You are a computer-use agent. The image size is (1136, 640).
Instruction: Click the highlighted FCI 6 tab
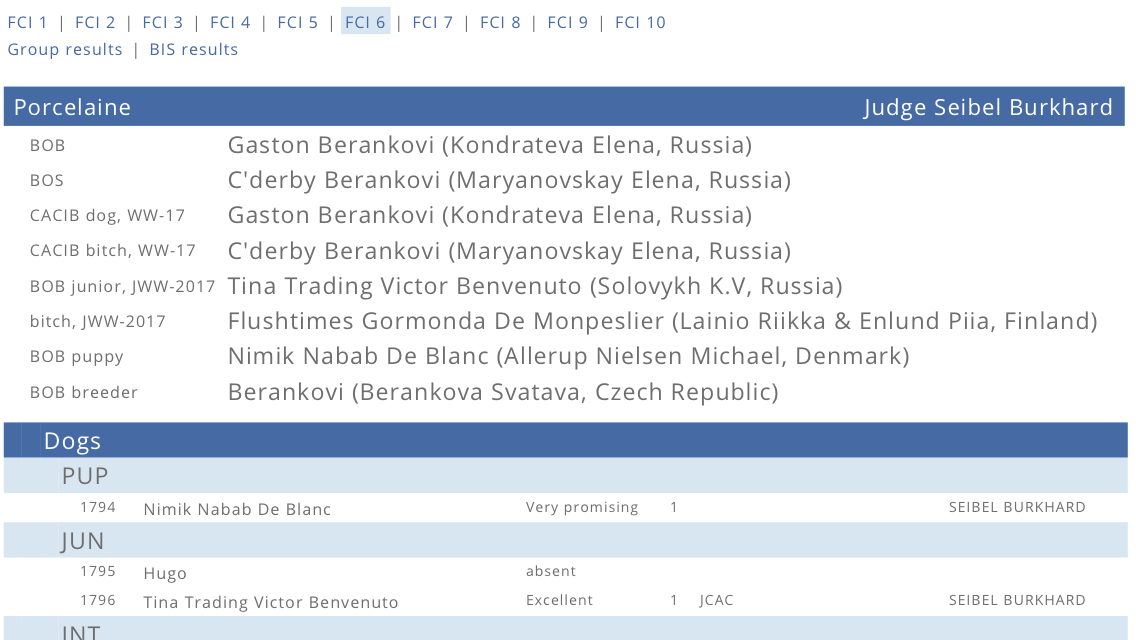tap(365, 22)
